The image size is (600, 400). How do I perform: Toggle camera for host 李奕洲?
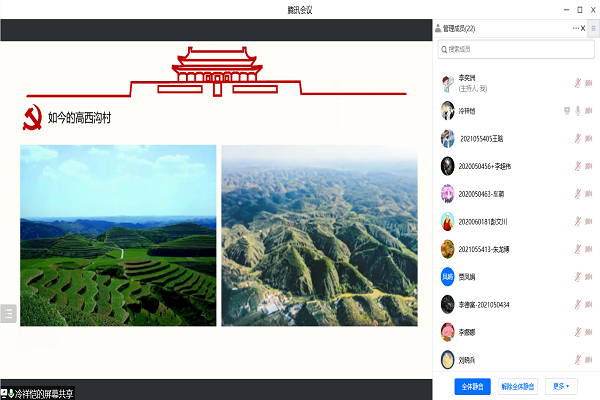click(x=588, y=84)
